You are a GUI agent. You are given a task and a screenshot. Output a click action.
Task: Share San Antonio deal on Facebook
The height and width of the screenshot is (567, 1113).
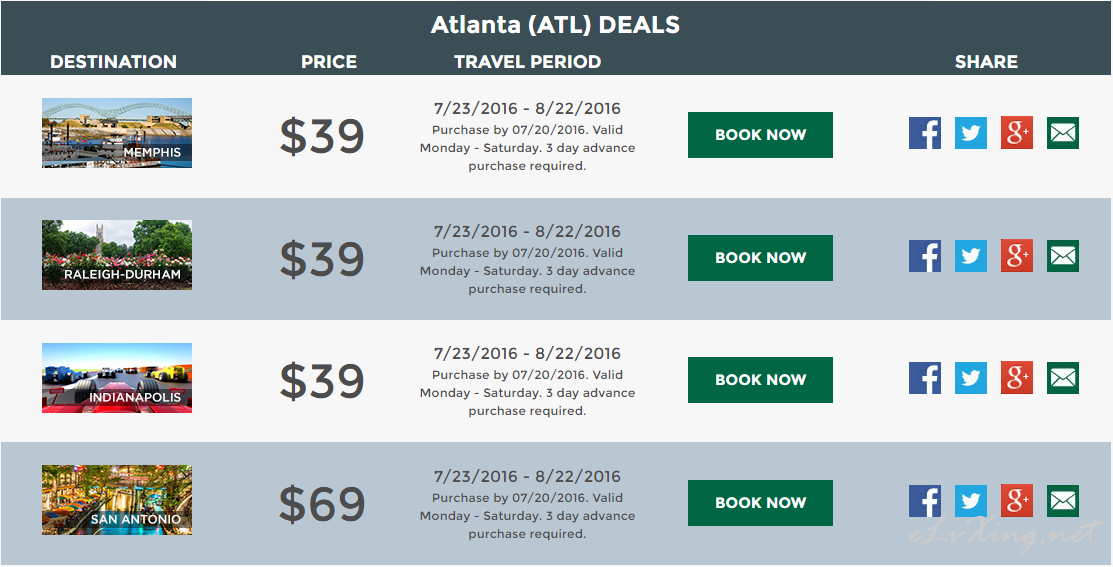click(925, 501)
